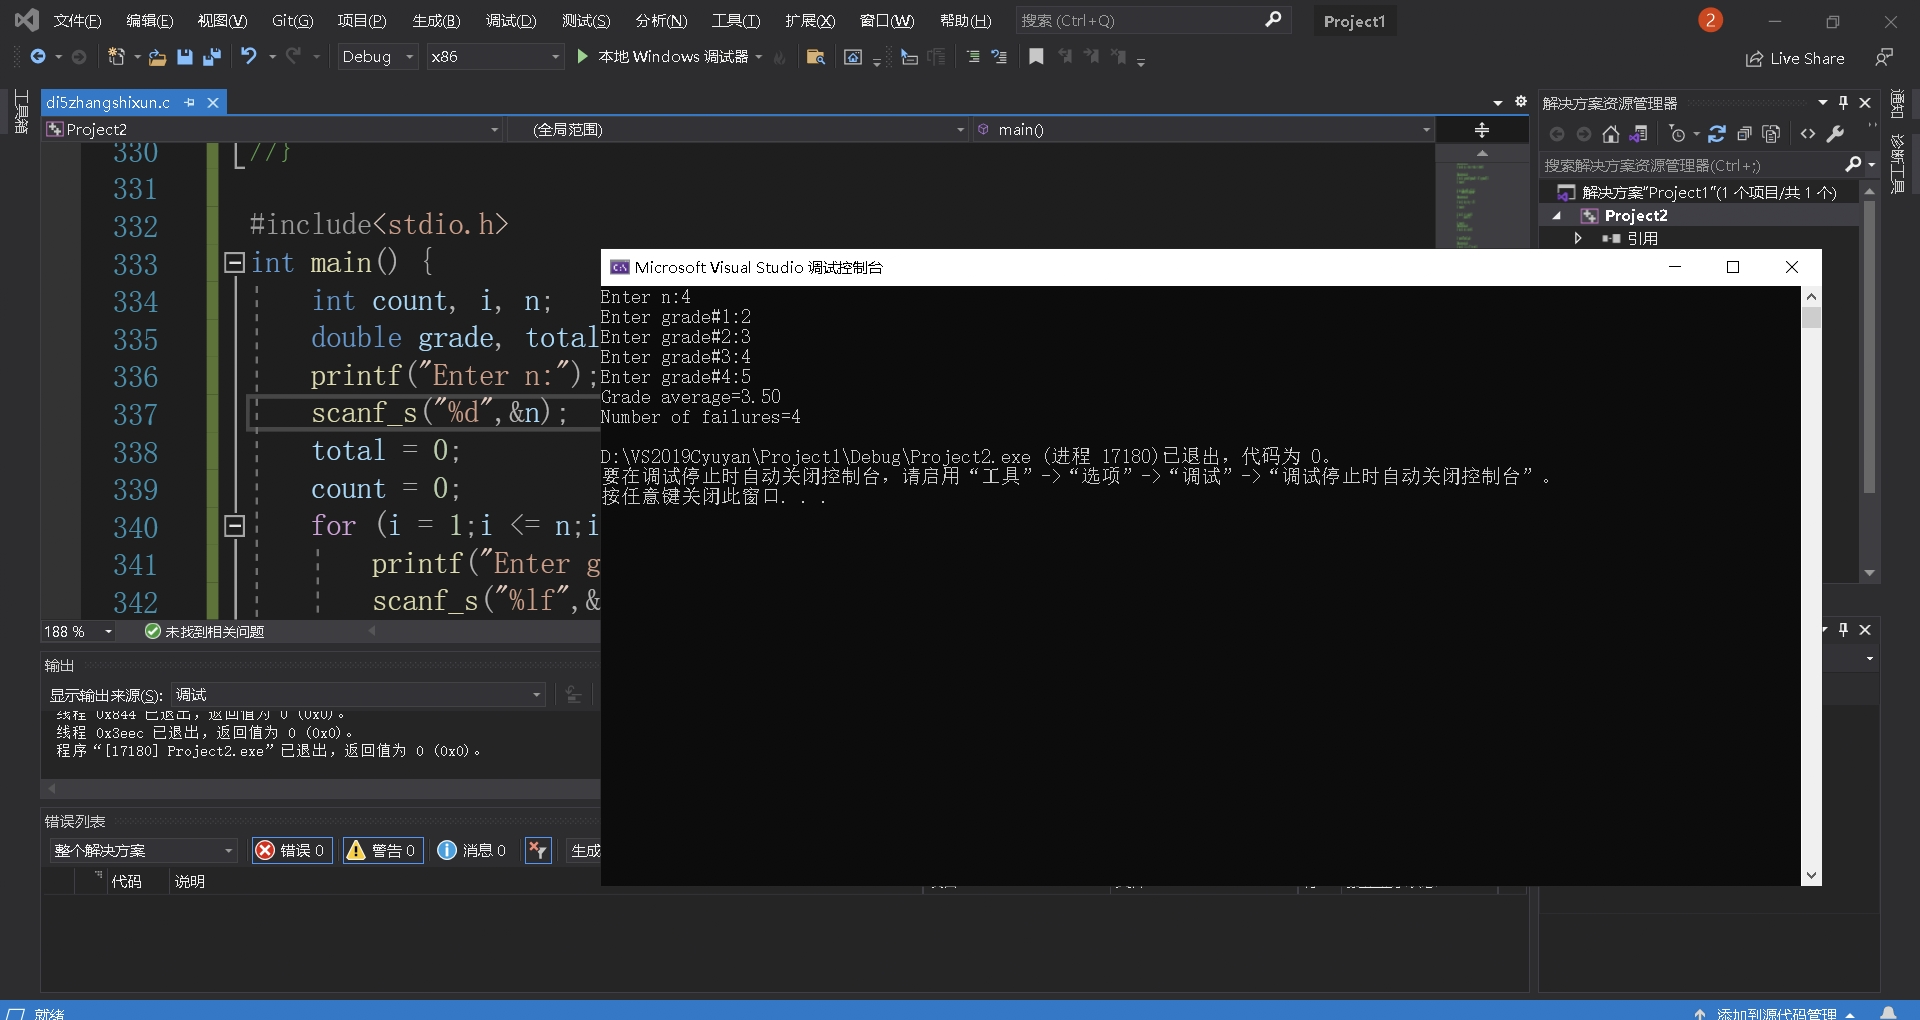This screenshot has width=1920, height=1020.
Task: Collapse all nodes icon in Solution Explorer
Action: pos(1744,134)
